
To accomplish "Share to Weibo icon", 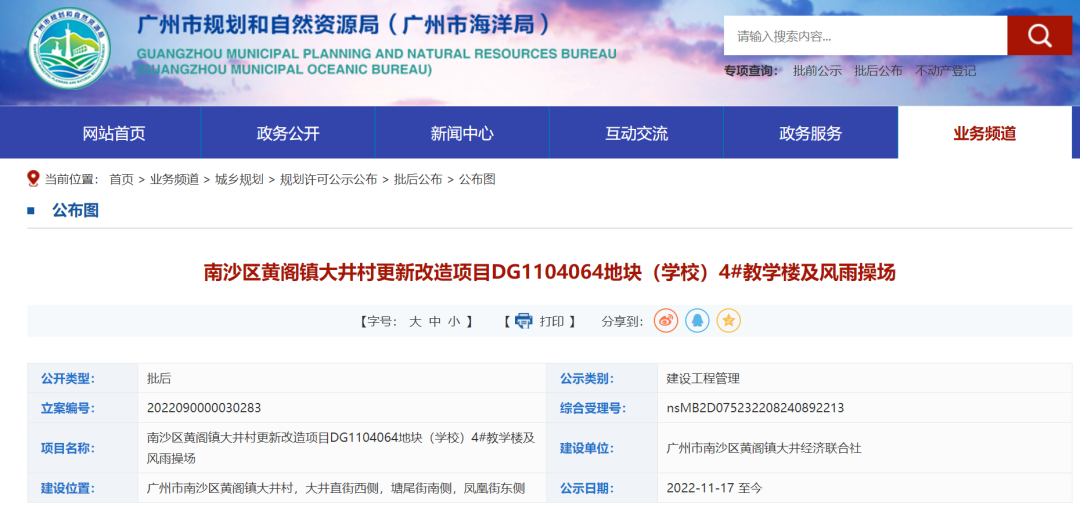I will (666, 321).
